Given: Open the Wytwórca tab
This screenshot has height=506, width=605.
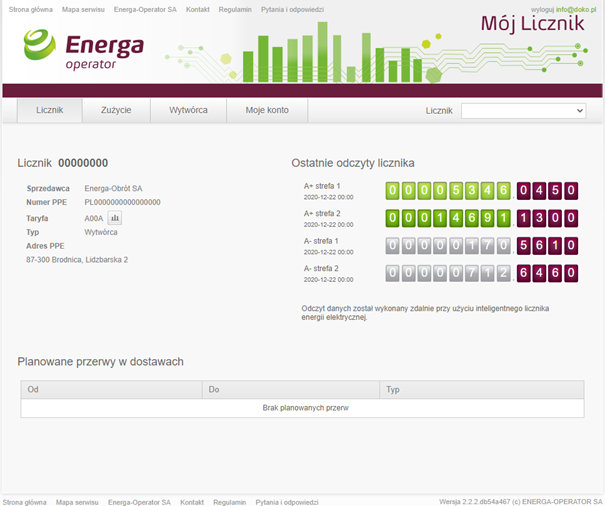Looking at the screenshot, I should 188,110.
